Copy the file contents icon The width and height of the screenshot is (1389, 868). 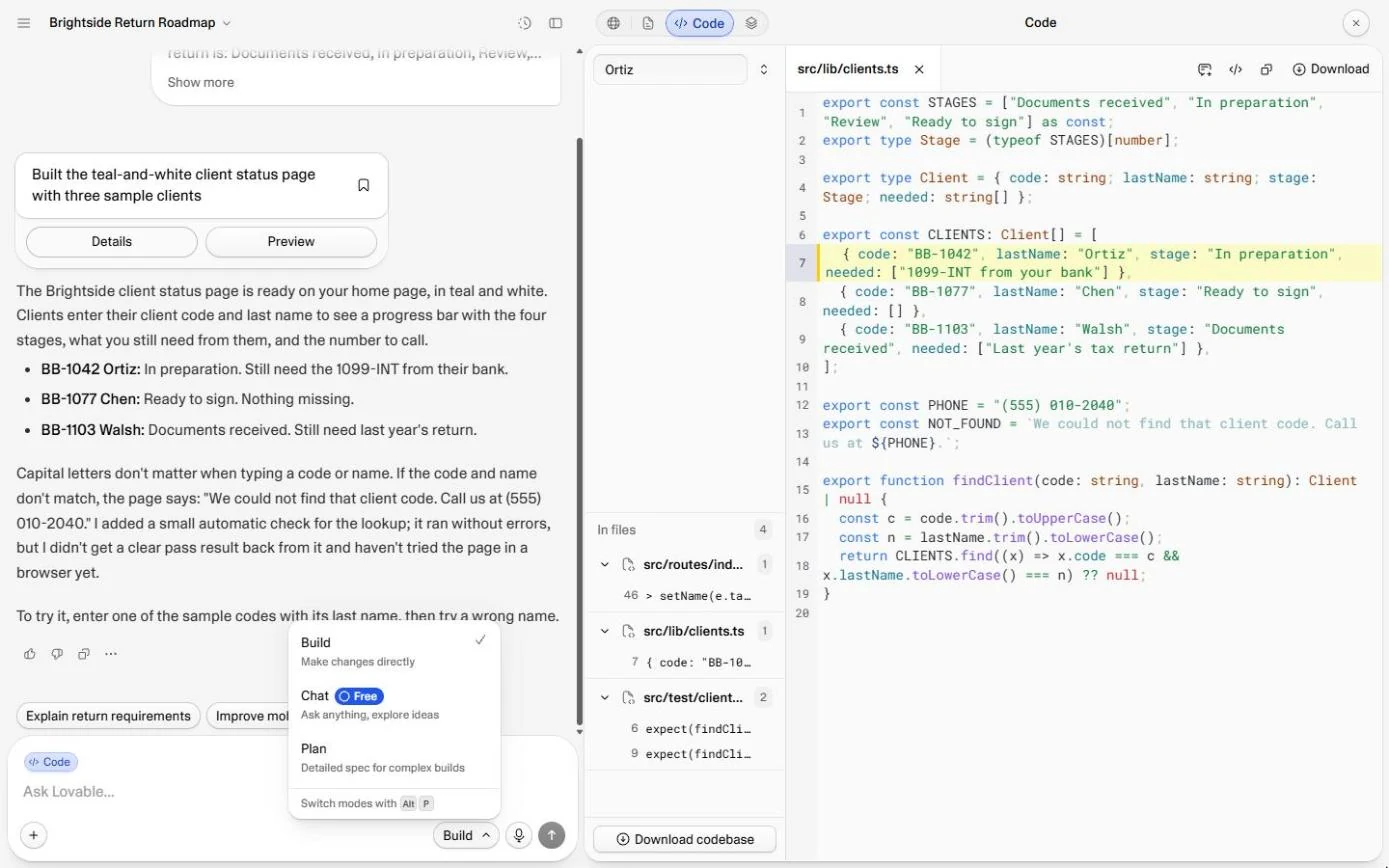(x=1266, y=69)
